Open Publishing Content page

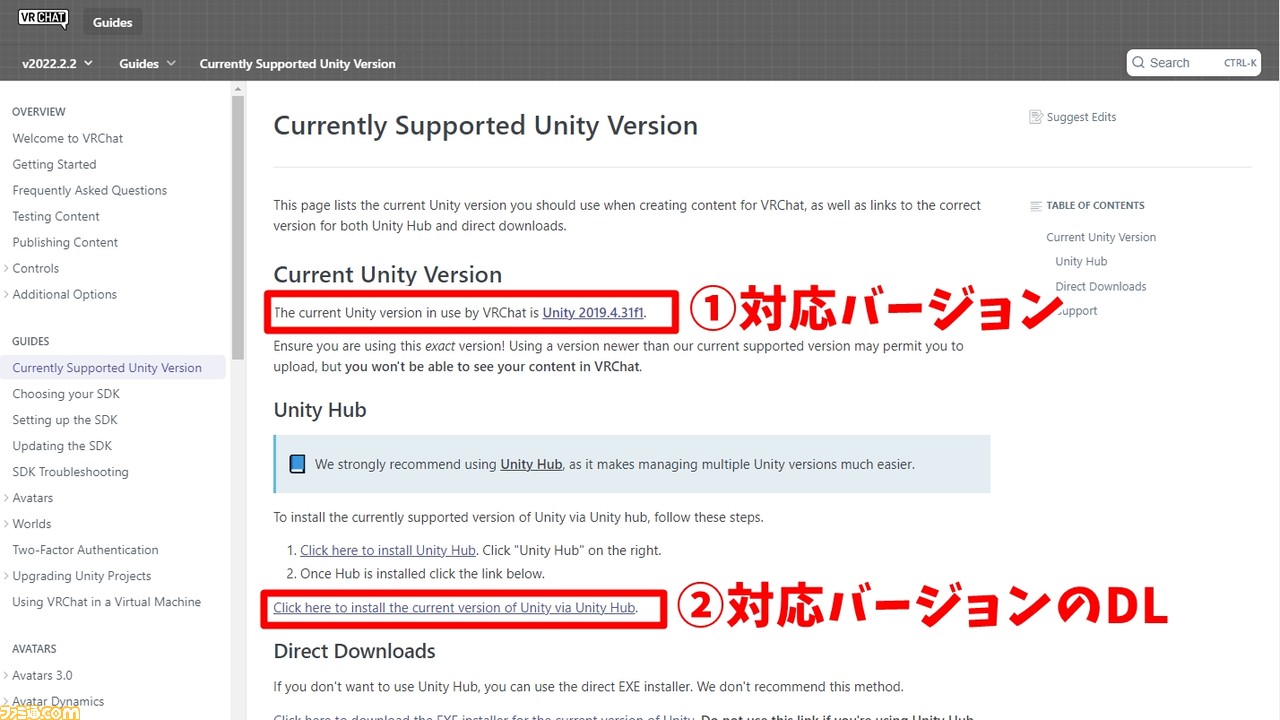click(65, 242)
